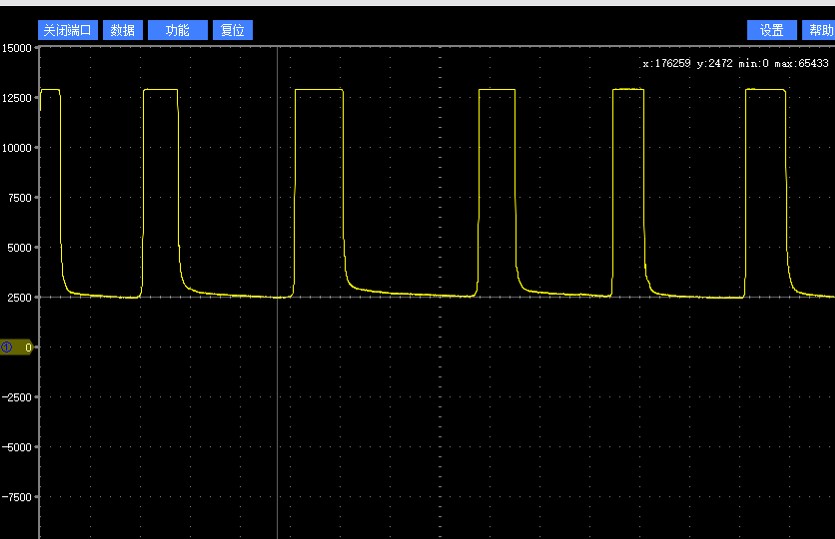Open the 数据 (data) menu button
The height and width of the screenshot is (539, 835).
(x=122, y=30)
